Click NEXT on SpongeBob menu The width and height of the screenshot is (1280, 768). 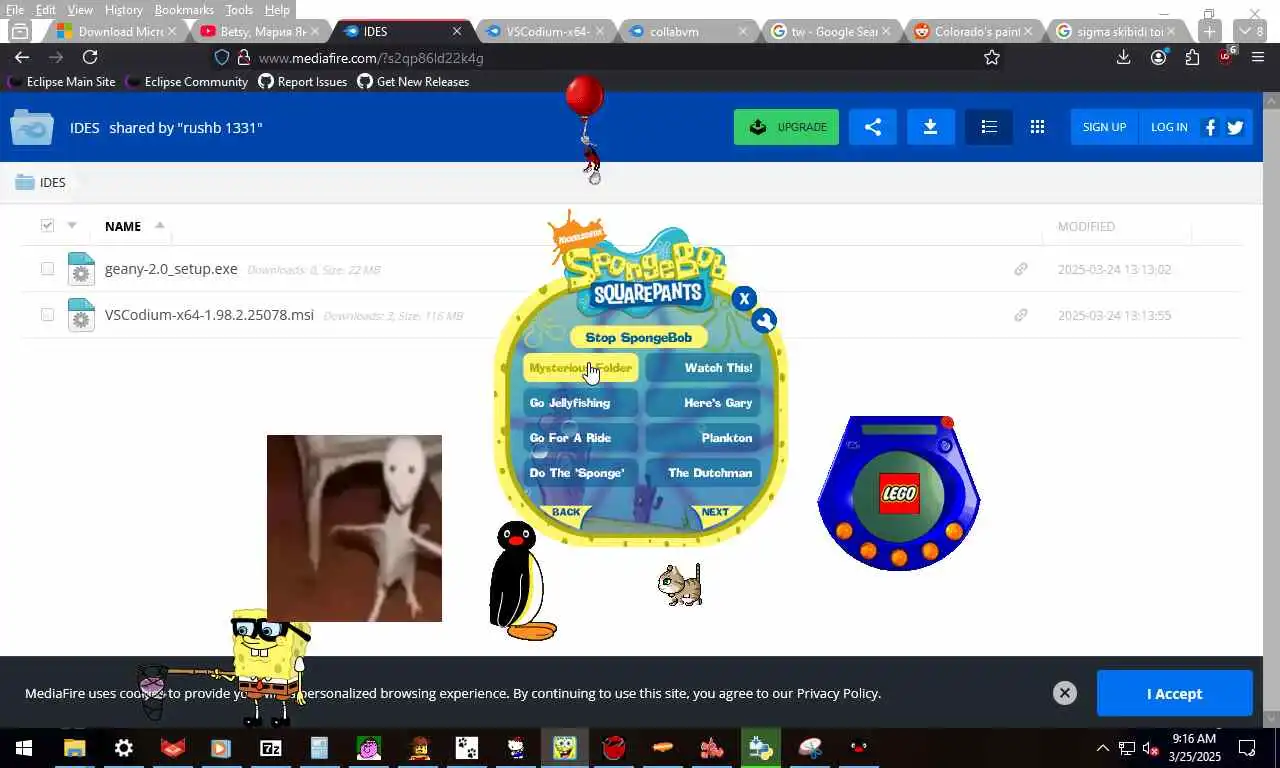pyautogui.click(x=715, y=512)
